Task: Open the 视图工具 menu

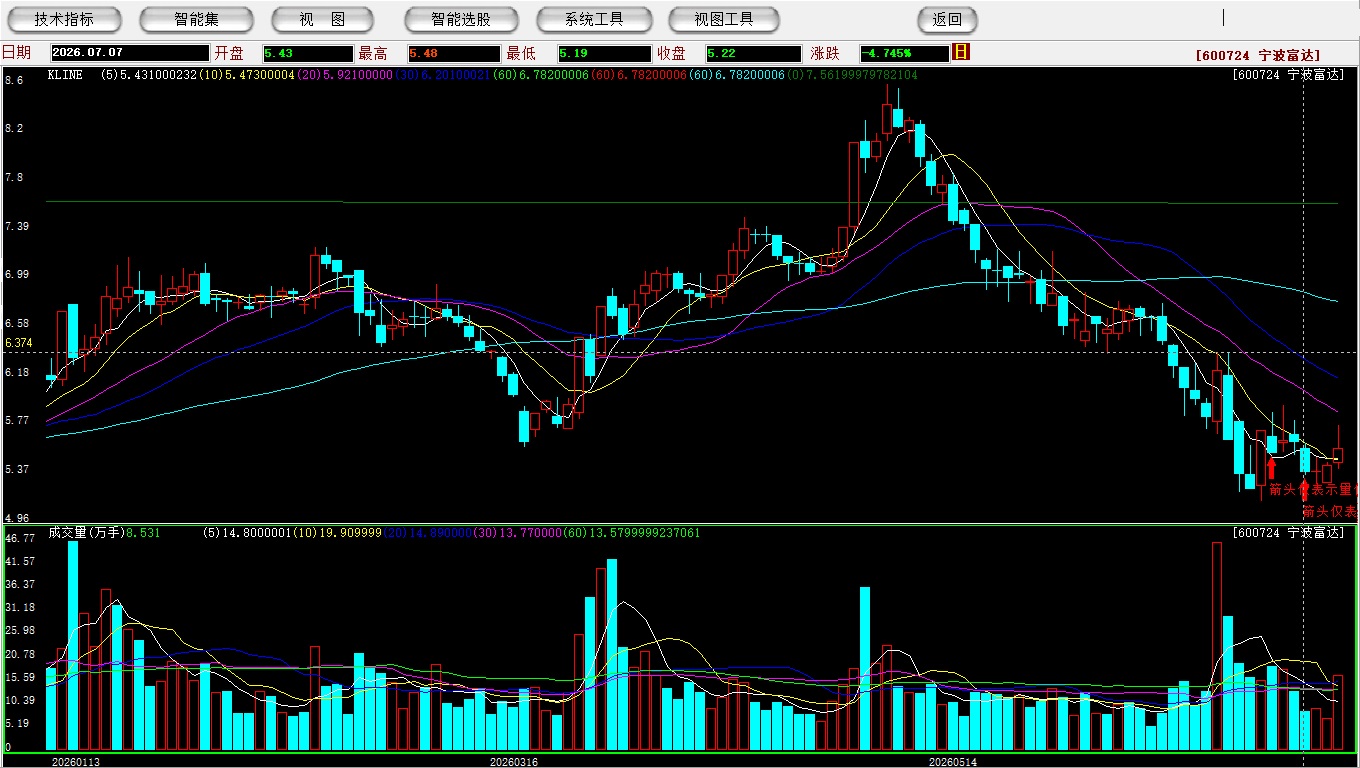Action: coord(724,19)
